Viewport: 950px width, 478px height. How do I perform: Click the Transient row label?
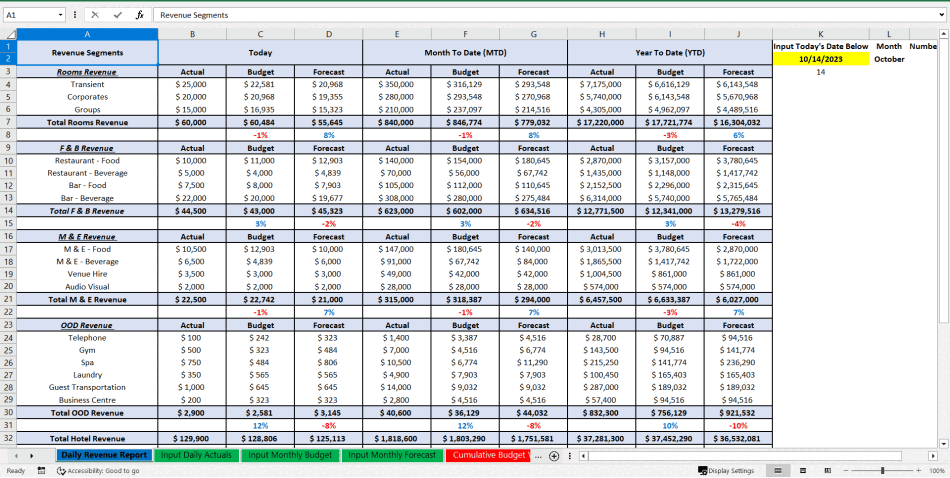coord(87,84)
